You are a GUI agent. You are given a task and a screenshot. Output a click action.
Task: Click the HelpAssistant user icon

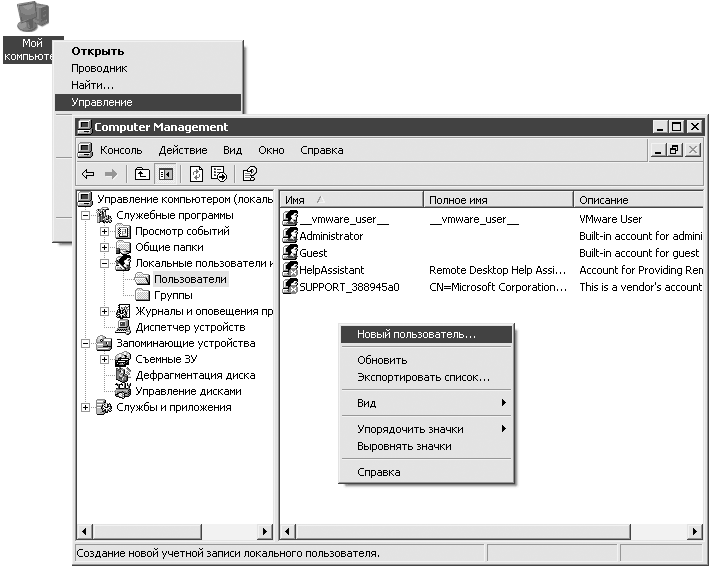[290, 270]
